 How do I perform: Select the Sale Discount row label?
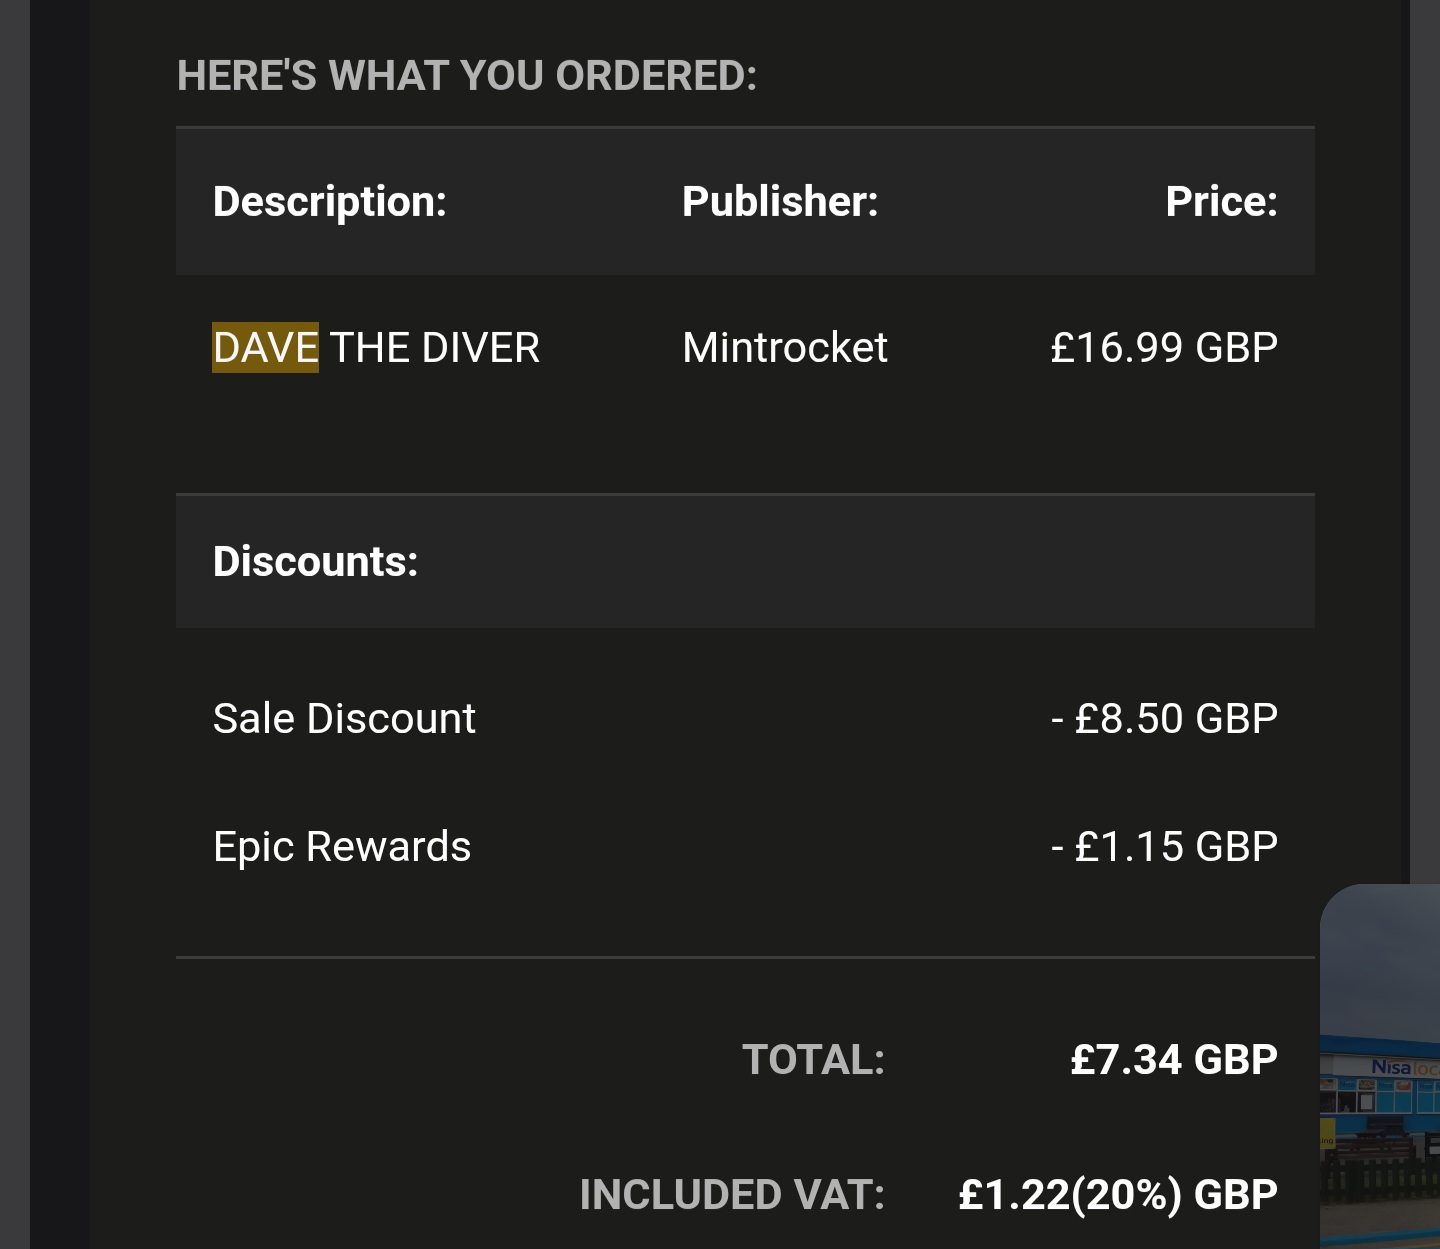tap(344, 718)
